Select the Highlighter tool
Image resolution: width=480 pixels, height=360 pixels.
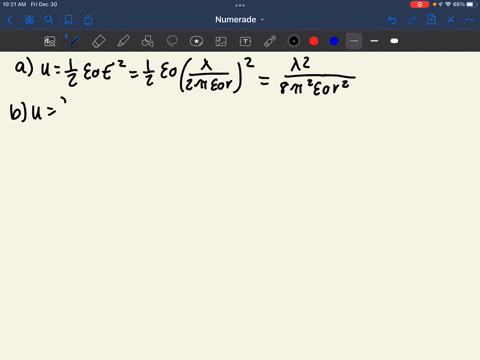(x=123, y=41)
